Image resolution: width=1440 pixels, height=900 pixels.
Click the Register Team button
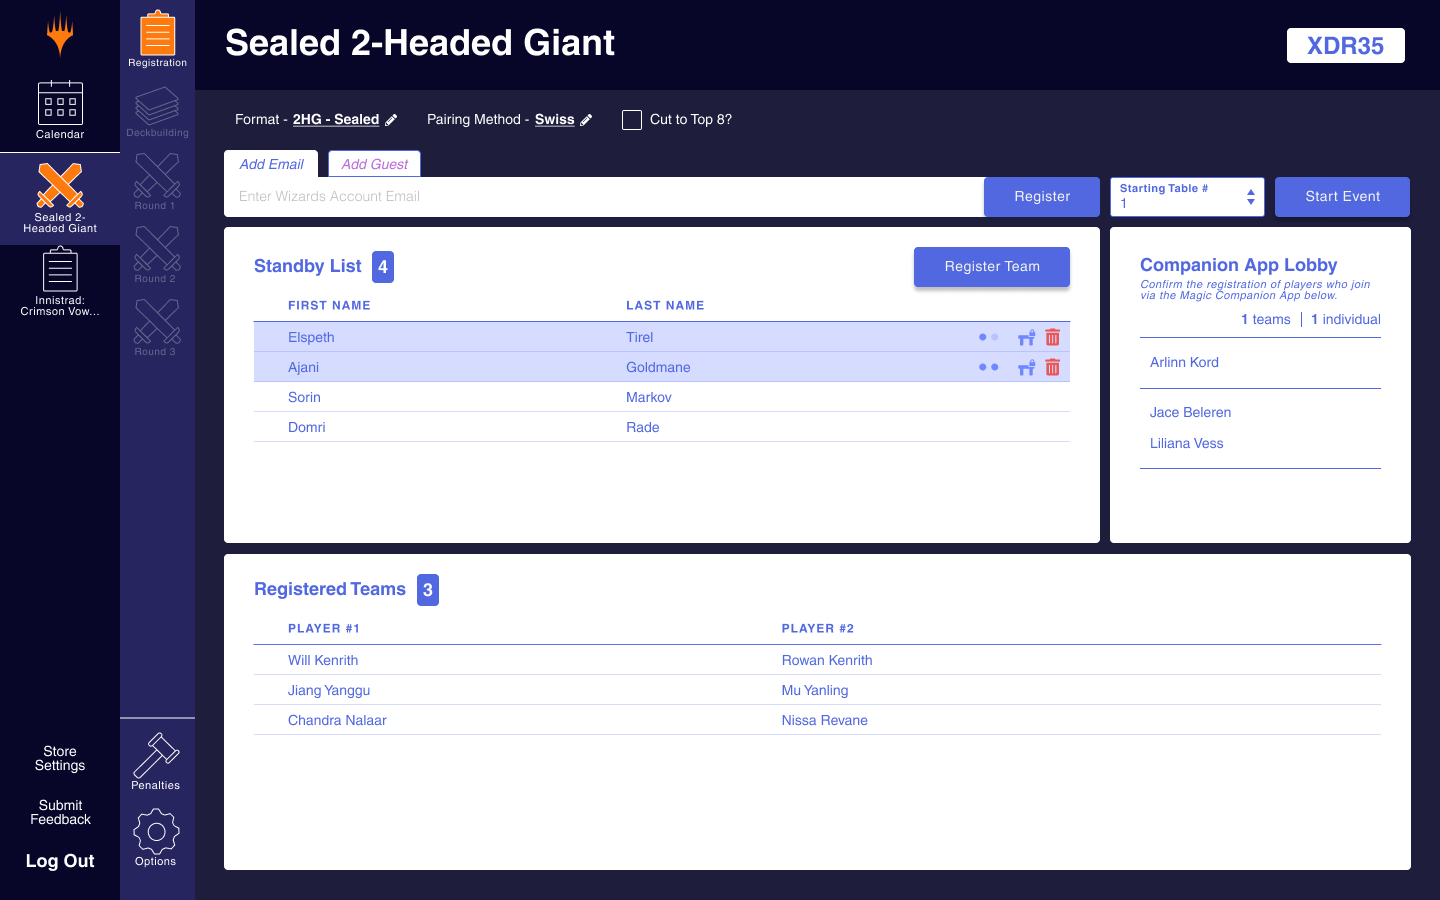[992, 267]
